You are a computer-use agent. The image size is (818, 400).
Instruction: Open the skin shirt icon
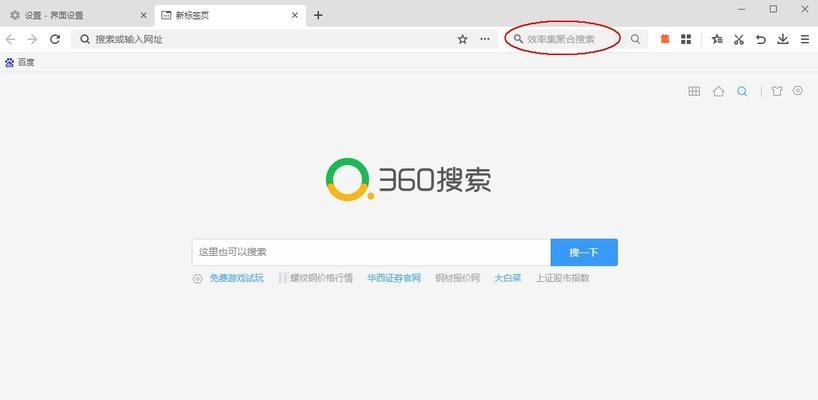[777, 91]
